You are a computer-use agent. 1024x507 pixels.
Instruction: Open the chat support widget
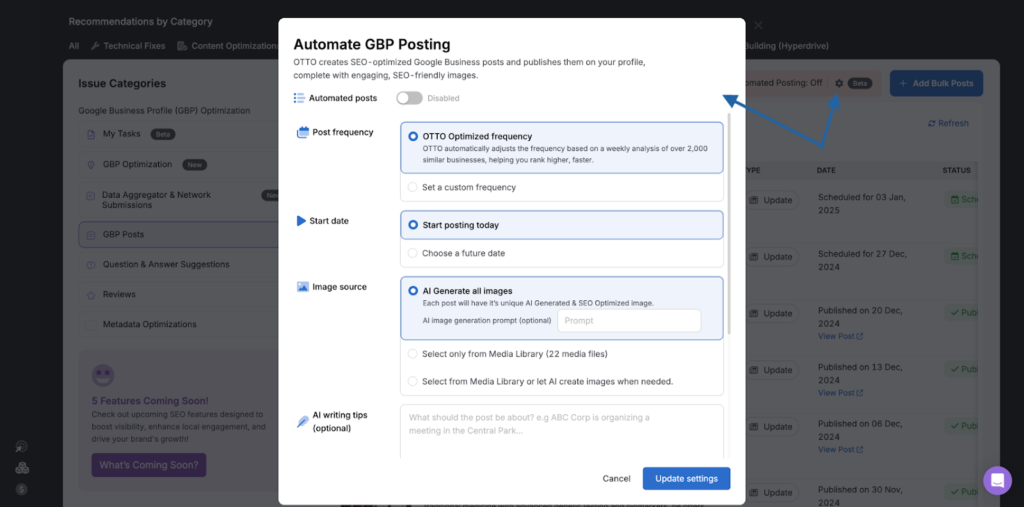997,480
